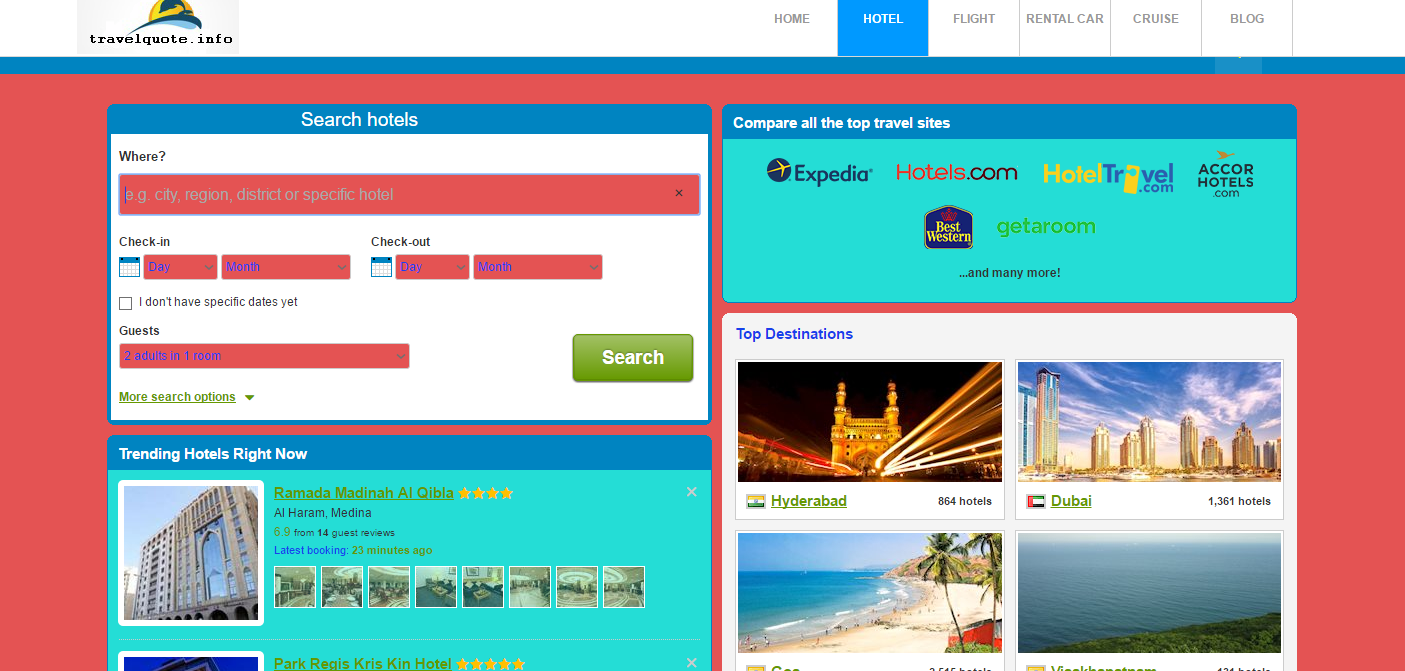Open the CRUISE section

[1155, 18]
